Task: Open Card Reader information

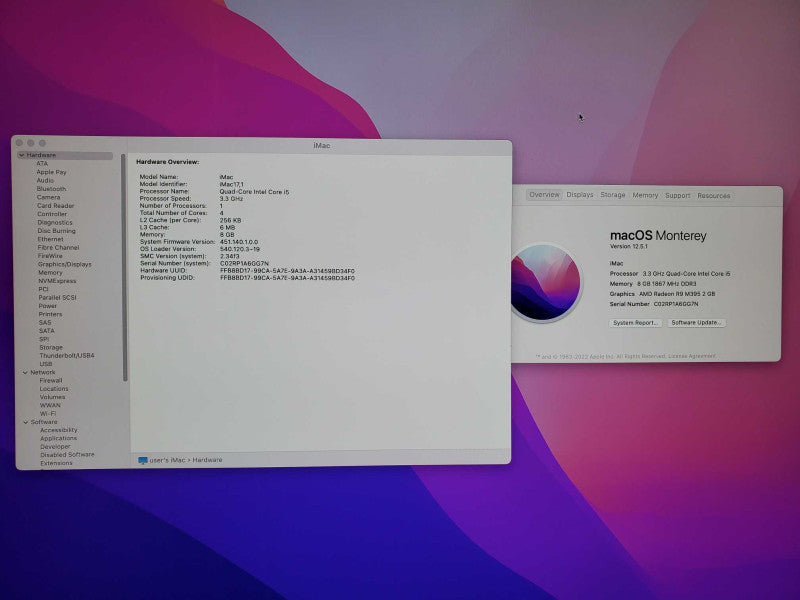Action: click(55, 206)
